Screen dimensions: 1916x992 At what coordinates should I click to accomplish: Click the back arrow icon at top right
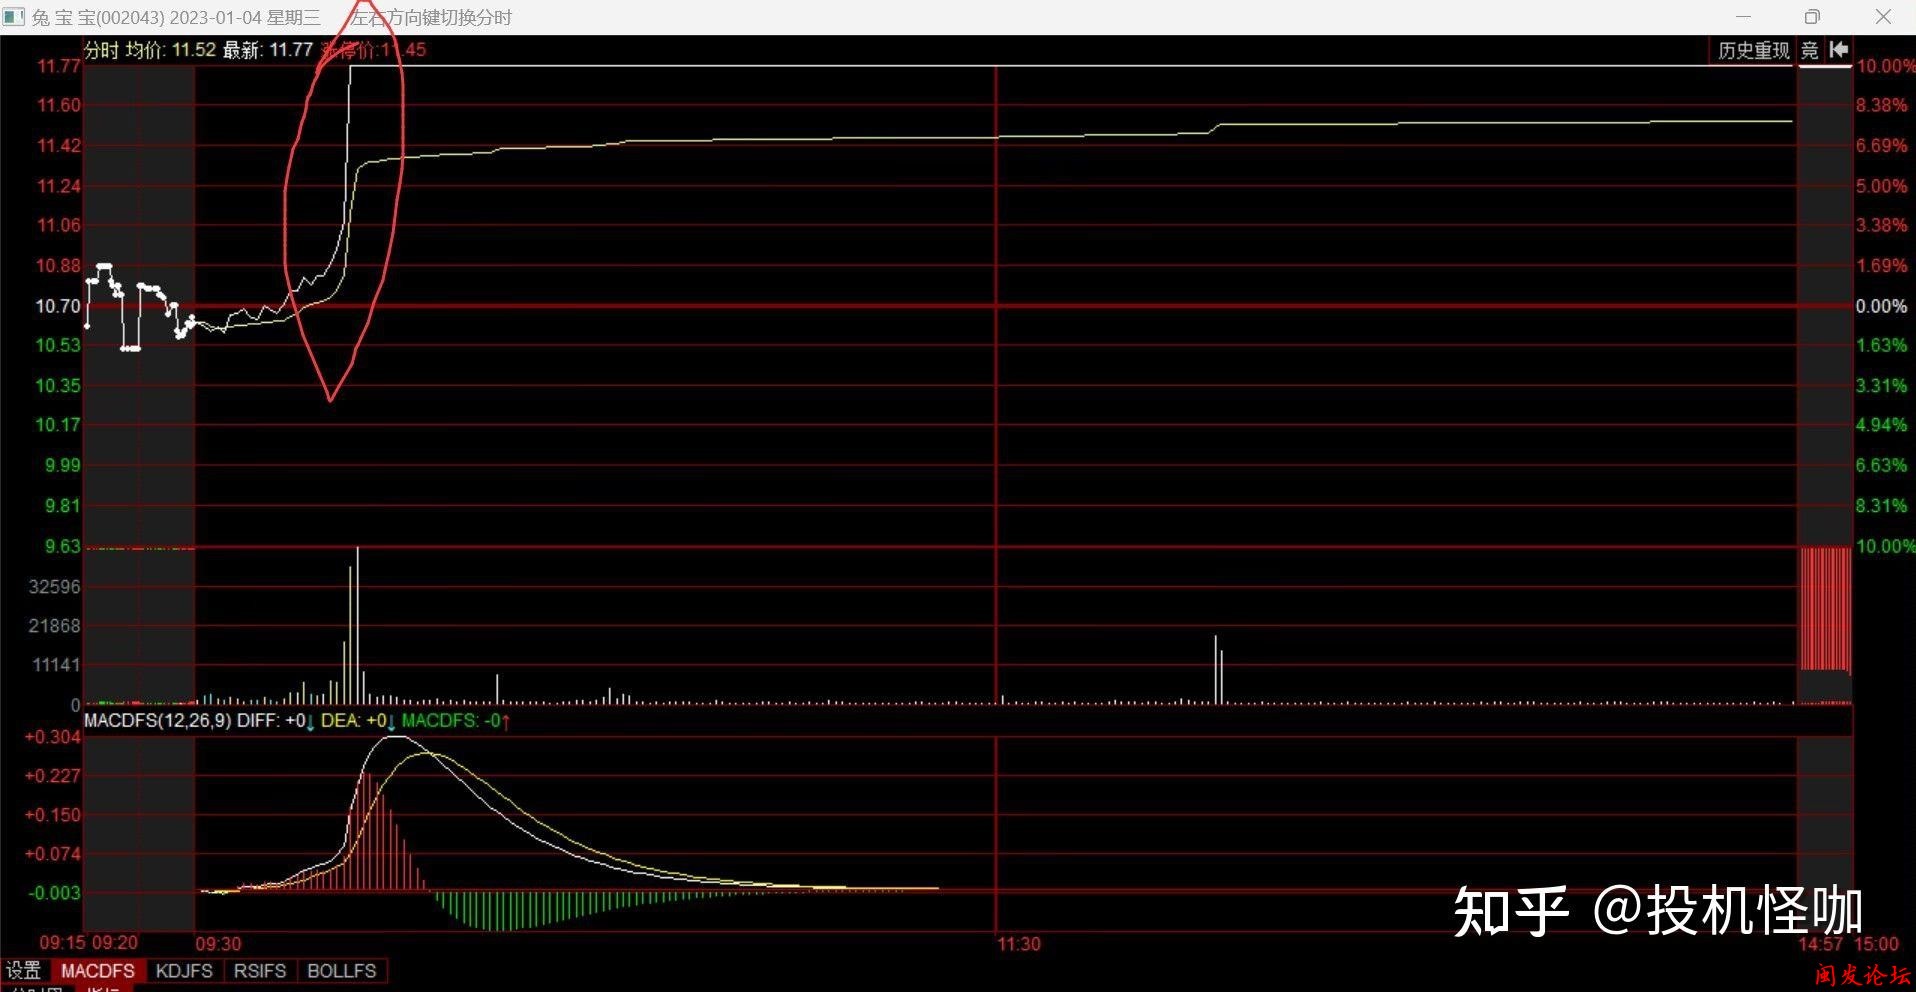pyautogui.click(x=1838, y=50)
